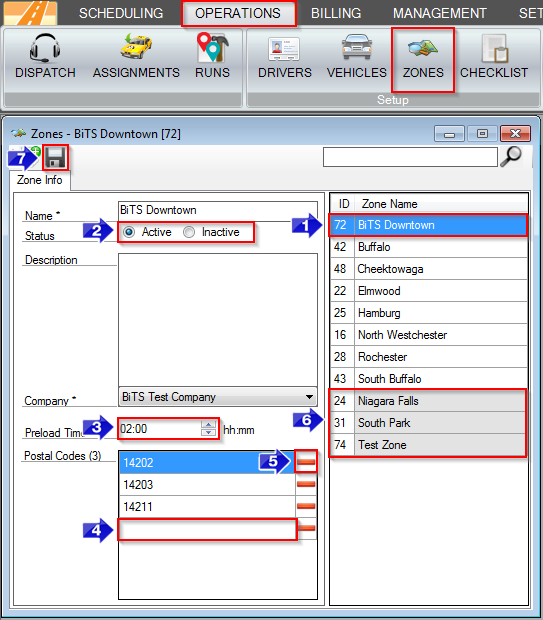Viewport: 543px width, 620px height.
Task: Select the Inactive status radio button
Action: (x=189, y=232)
